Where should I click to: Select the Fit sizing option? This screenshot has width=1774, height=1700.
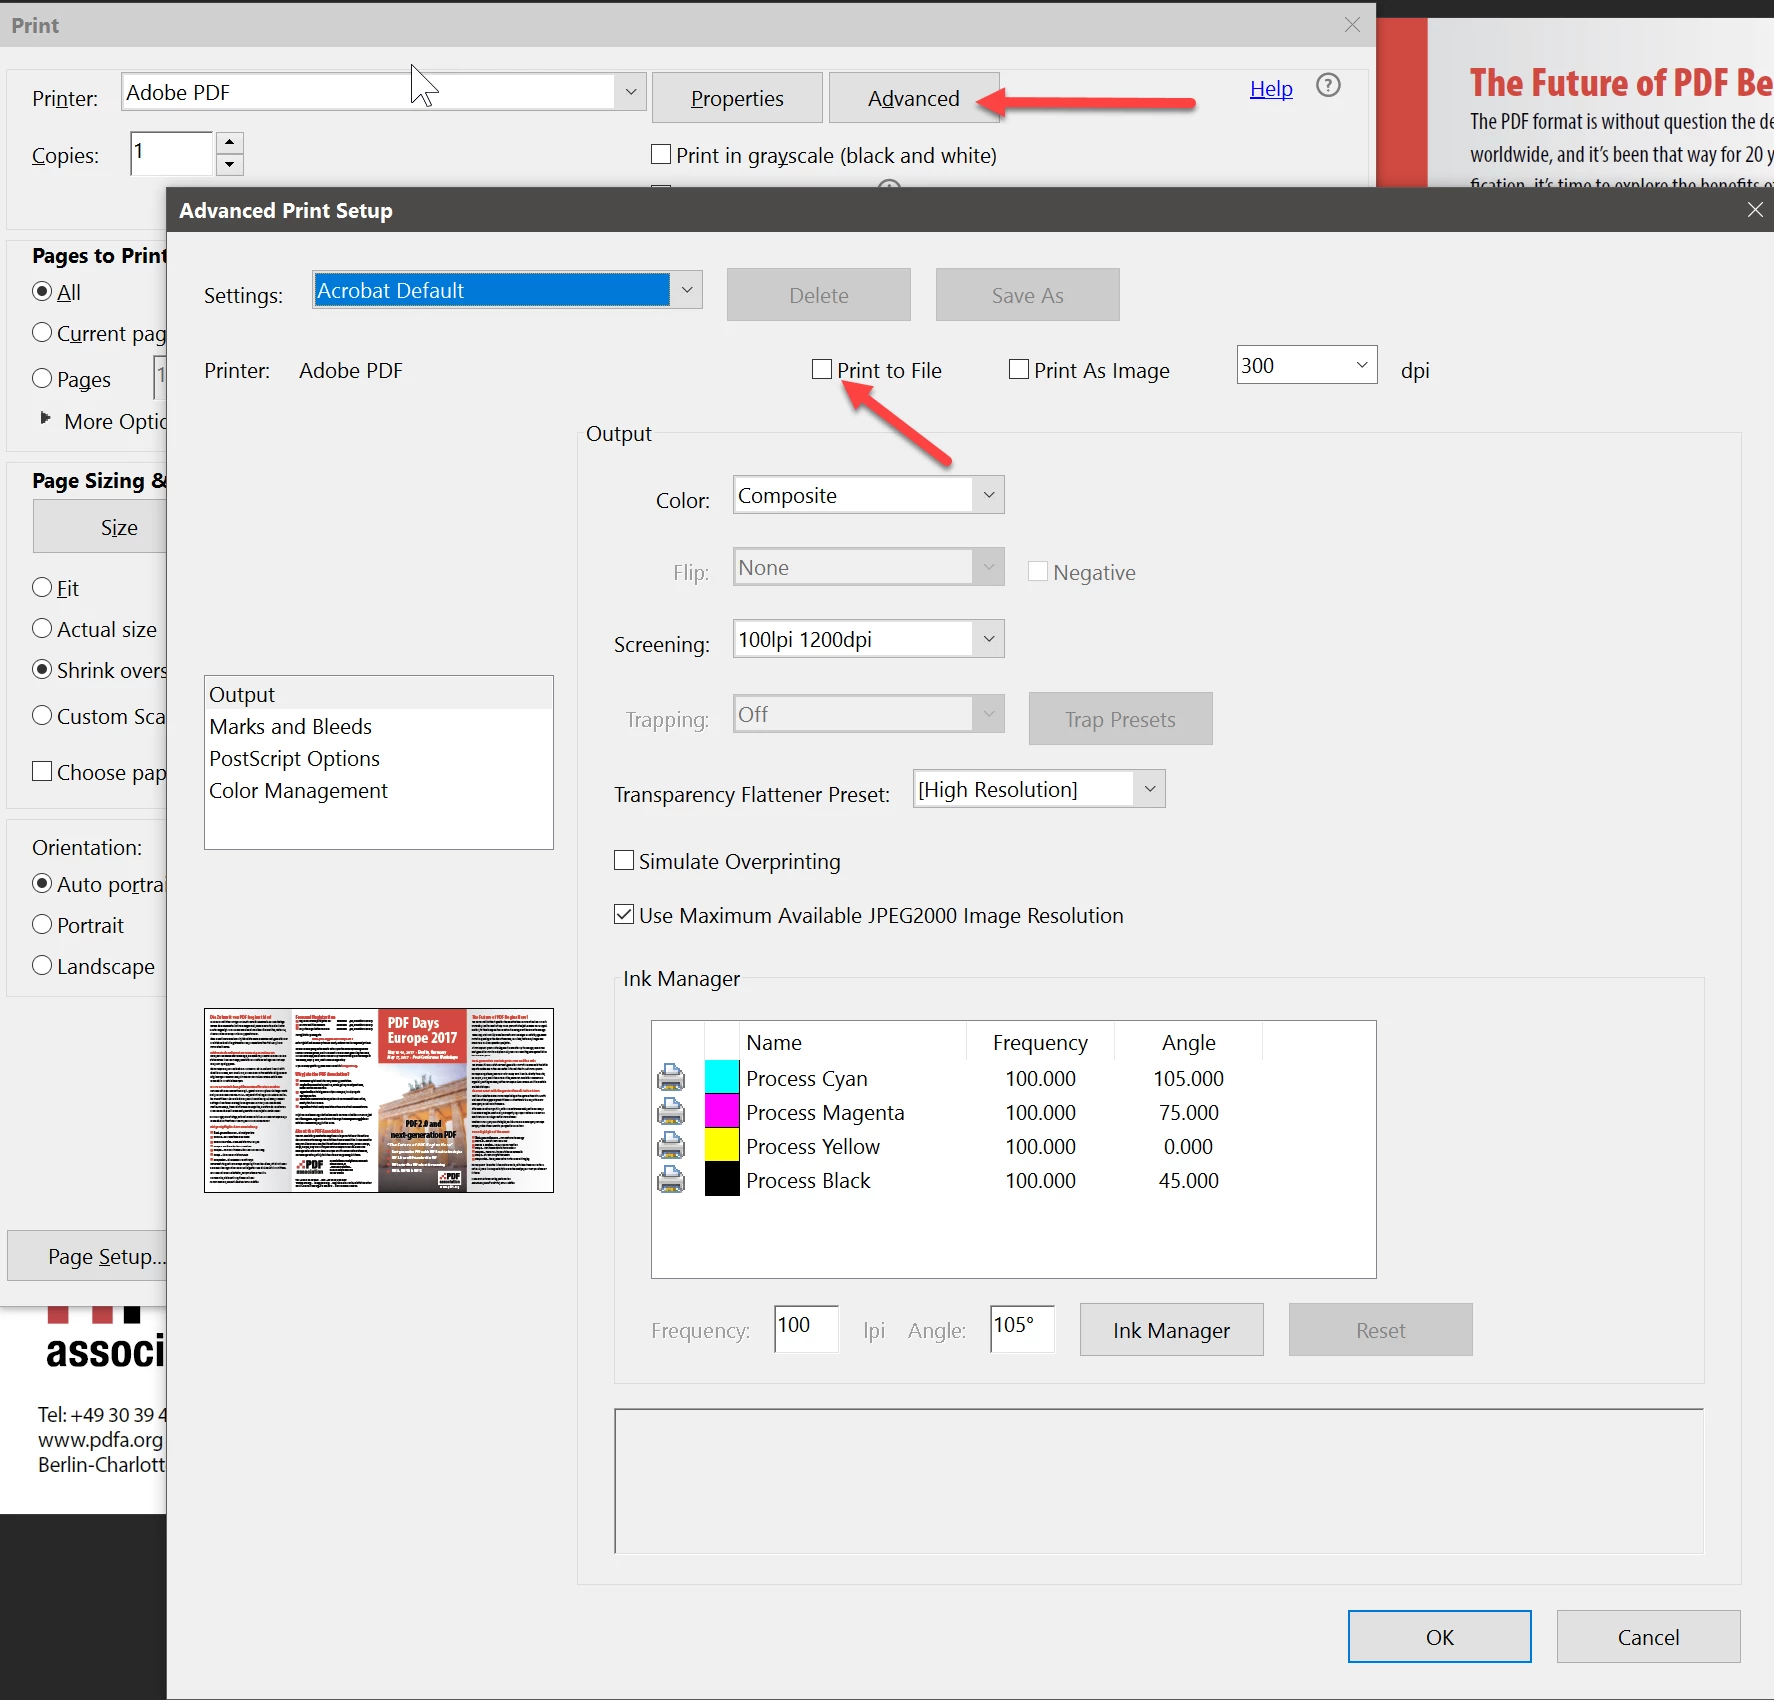(42, 587)
